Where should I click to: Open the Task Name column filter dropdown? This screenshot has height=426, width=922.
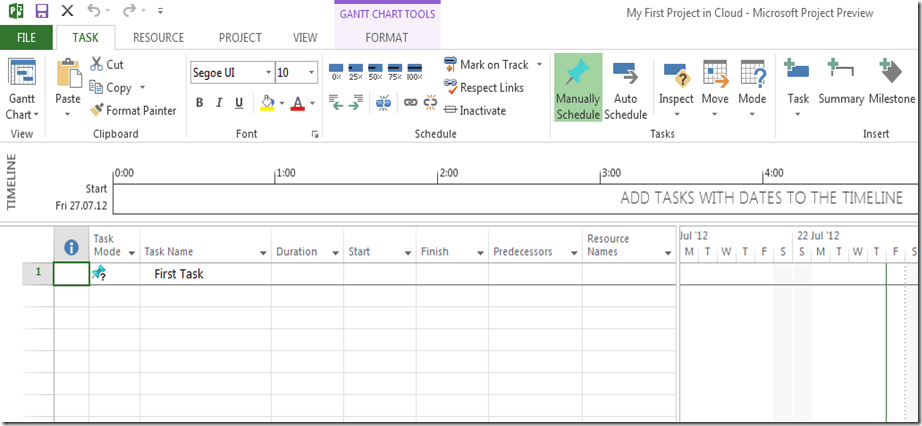pyautogui.click(x=262, y=253)
